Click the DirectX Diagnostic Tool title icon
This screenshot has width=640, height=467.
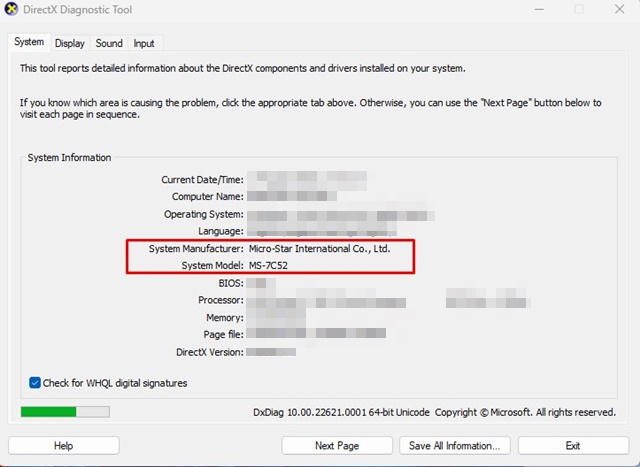click(11, 9)
